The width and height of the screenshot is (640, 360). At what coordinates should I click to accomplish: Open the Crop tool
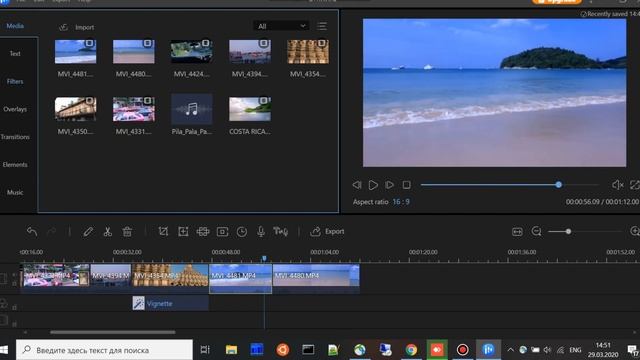[163, 232]
